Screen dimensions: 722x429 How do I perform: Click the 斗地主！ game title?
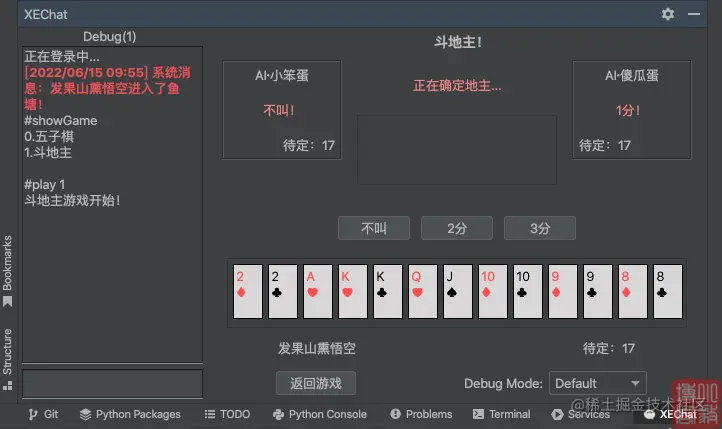(x=458, y=42)
